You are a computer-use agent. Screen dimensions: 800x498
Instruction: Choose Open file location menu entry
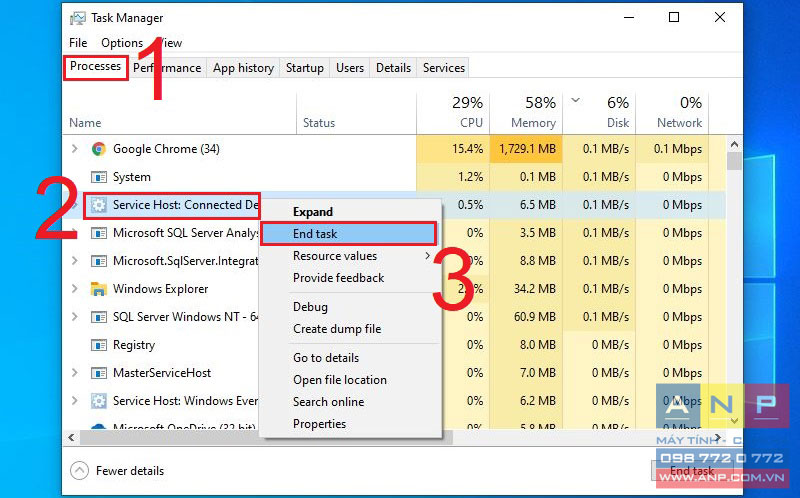point(350,380)
